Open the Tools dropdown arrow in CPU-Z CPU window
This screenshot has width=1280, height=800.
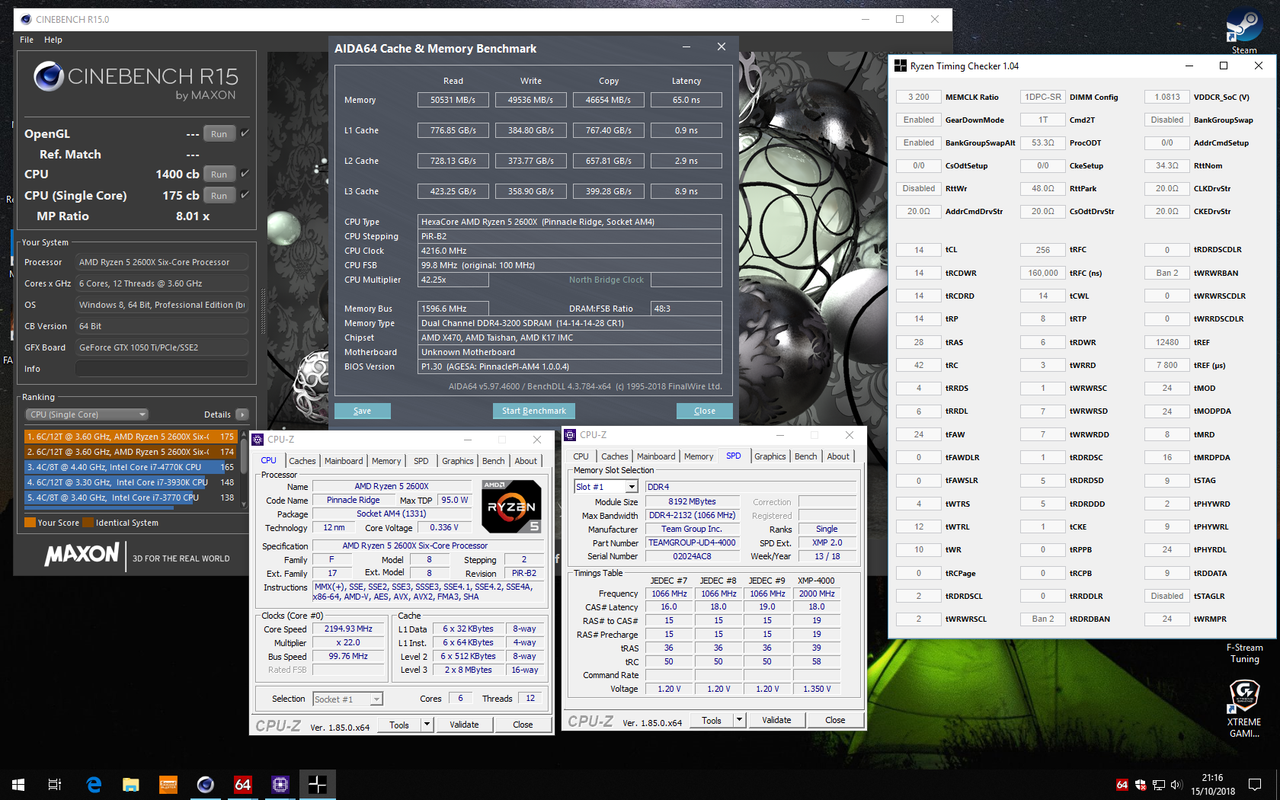pos(427,724)
